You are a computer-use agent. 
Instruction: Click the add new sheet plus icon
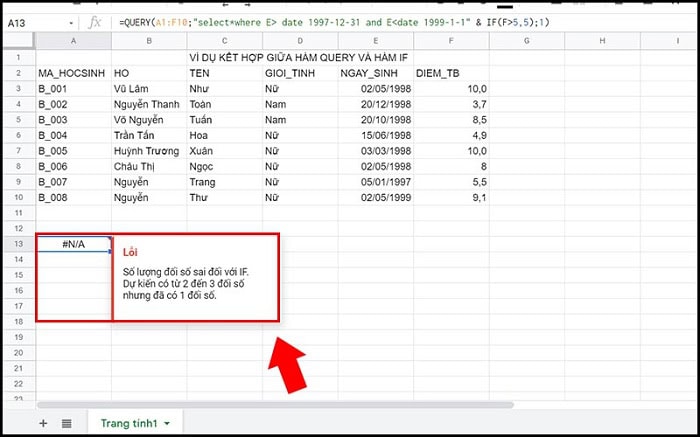click(x=43, y=423)
